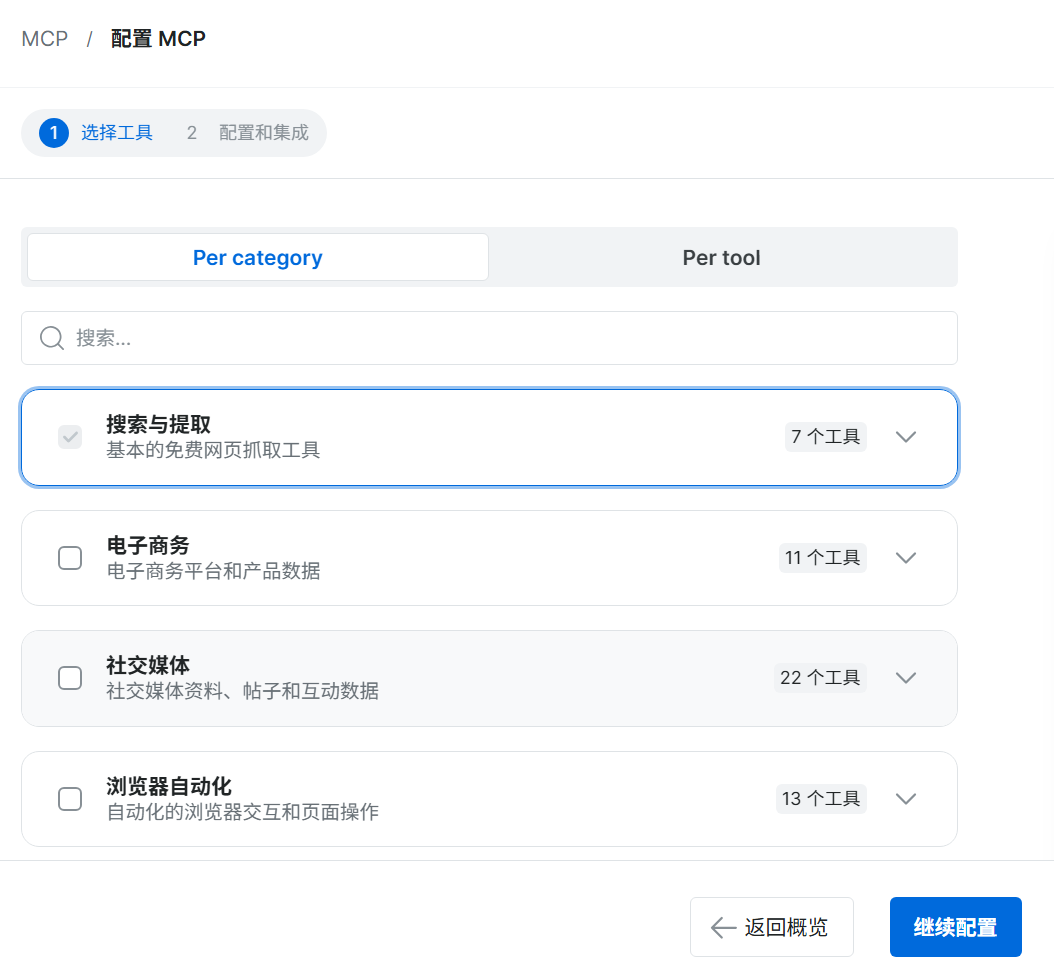Viewport: 1054px width, 969px height.
Task: Click the magnifier icon in search box
Action: coord(52,338)
